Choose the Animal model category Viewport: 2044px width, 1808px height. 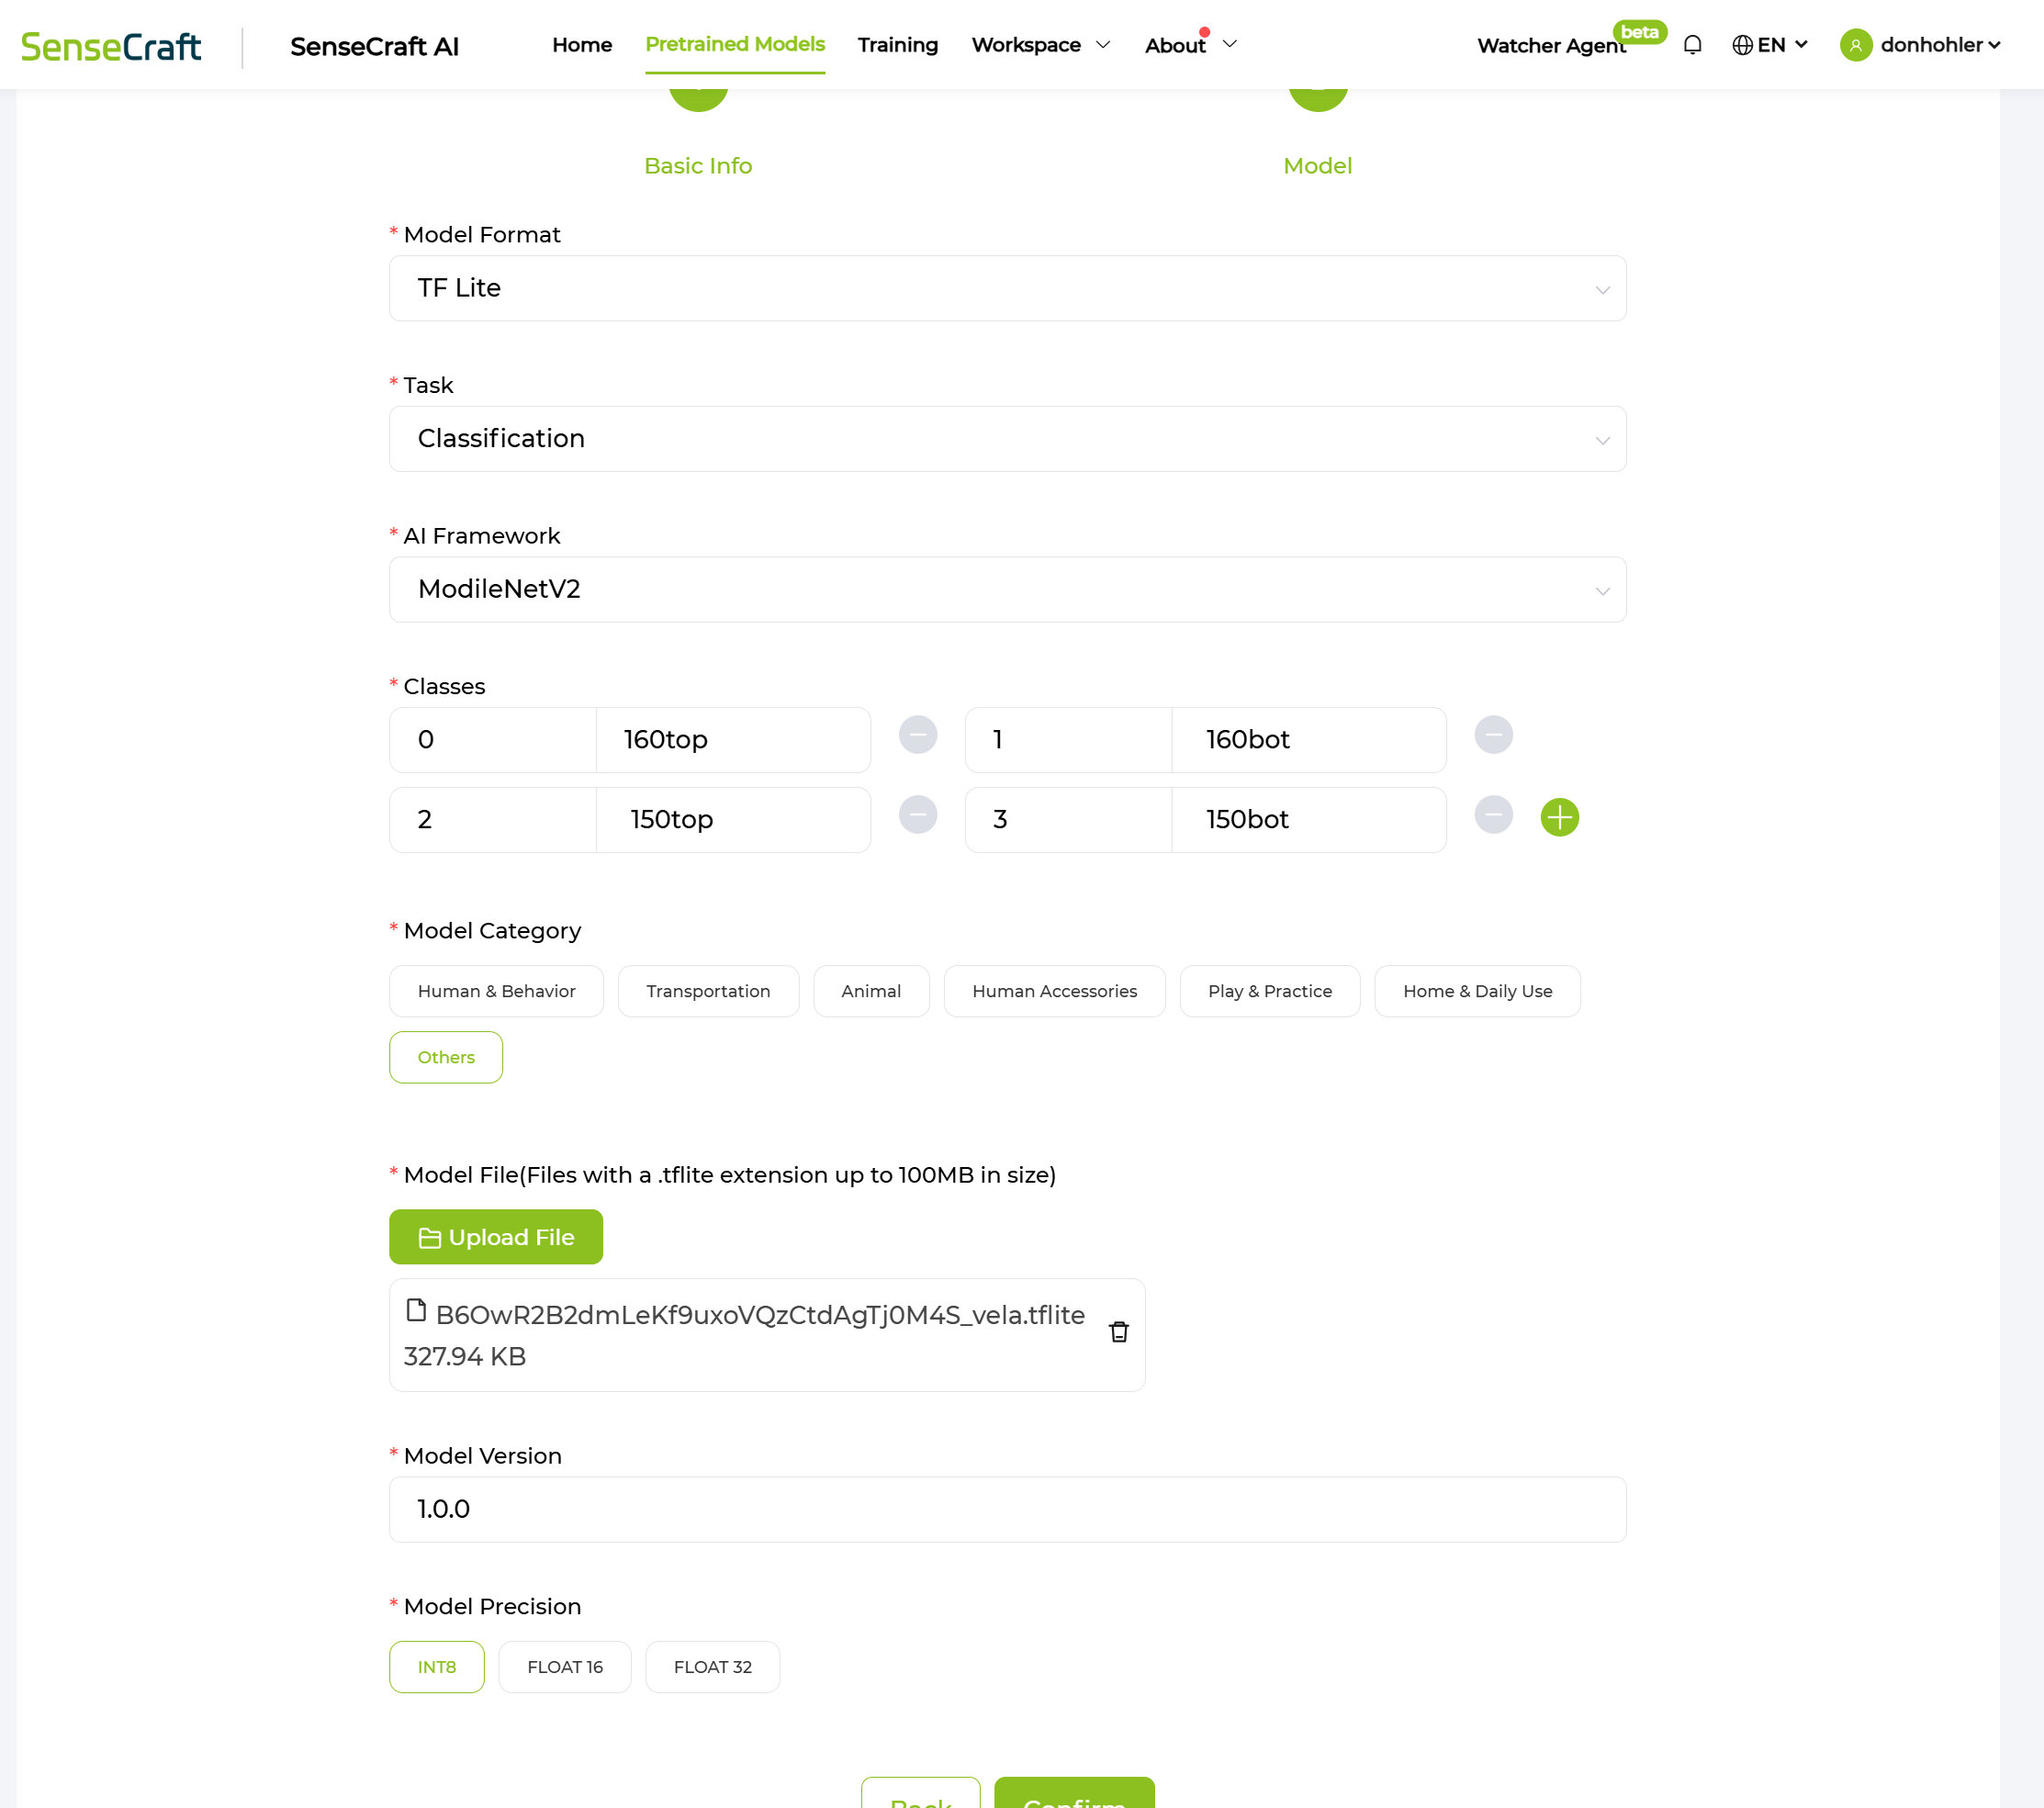870,991
